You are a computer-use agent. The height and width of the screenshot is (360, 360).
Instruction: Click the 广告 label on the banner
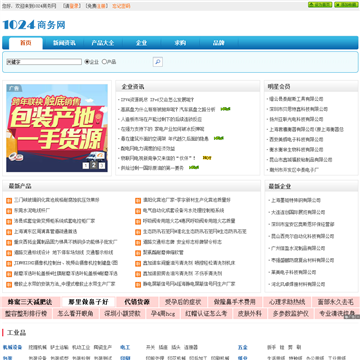14,88
